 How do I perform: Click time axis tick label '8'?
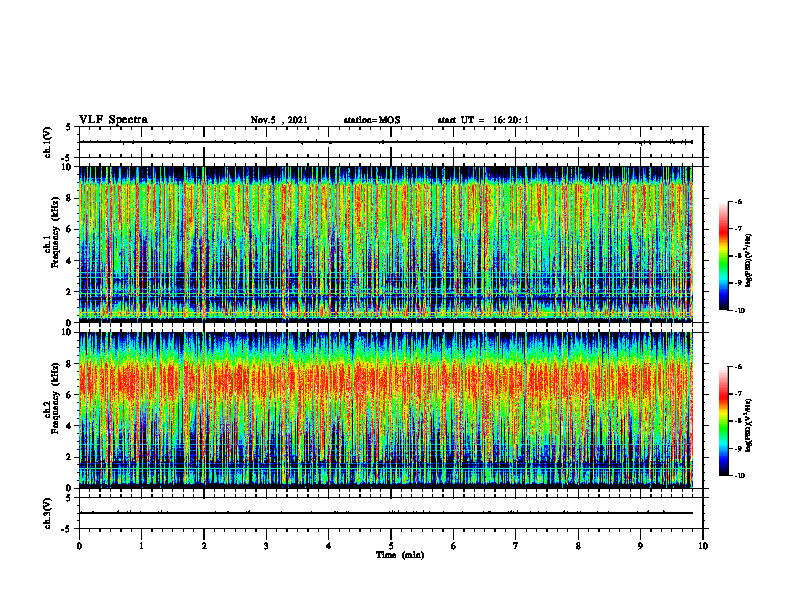(x=578, y=546)
